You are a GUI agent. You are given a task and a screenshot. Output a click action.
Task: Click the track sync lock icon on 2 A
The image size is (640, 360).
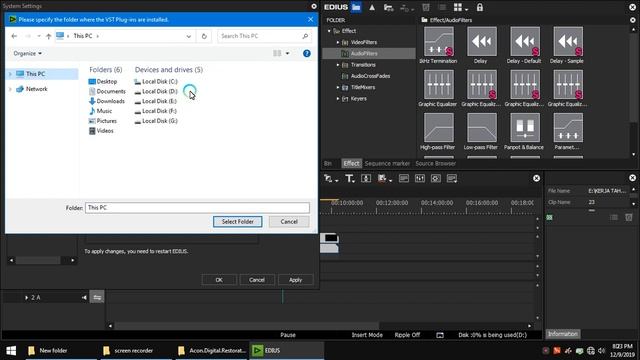click(97, 298)
